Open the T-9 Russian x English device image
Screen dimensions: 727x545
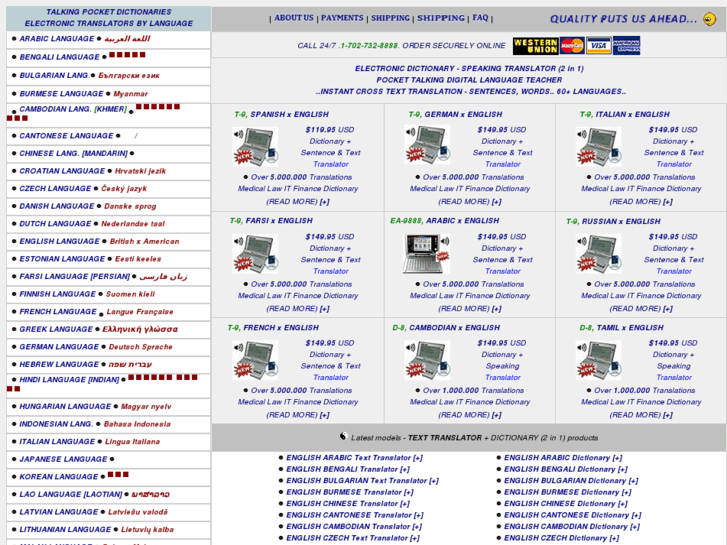pos(598,254)
